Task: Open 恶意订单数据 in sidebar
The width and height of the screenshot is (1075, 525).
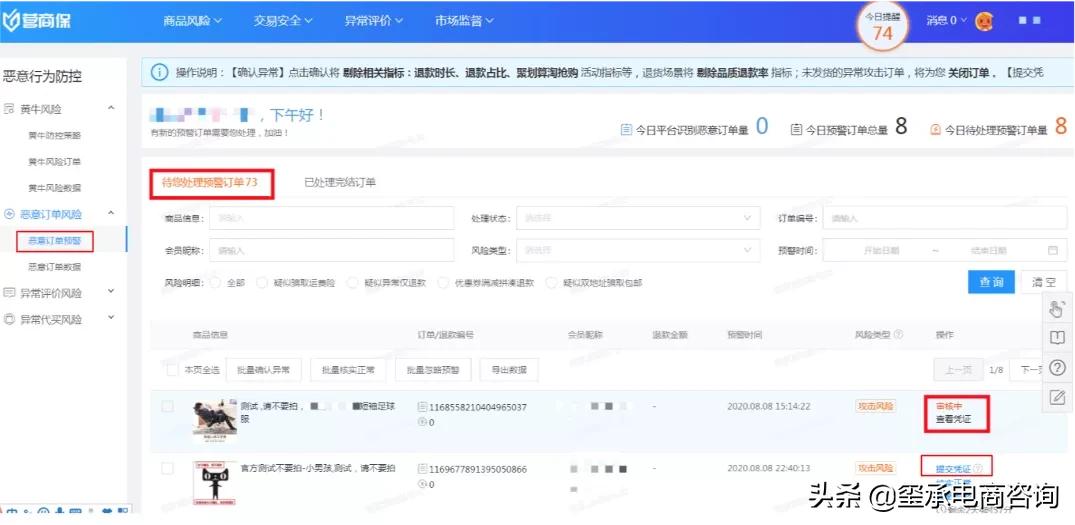Action: [x=54, y=267]
